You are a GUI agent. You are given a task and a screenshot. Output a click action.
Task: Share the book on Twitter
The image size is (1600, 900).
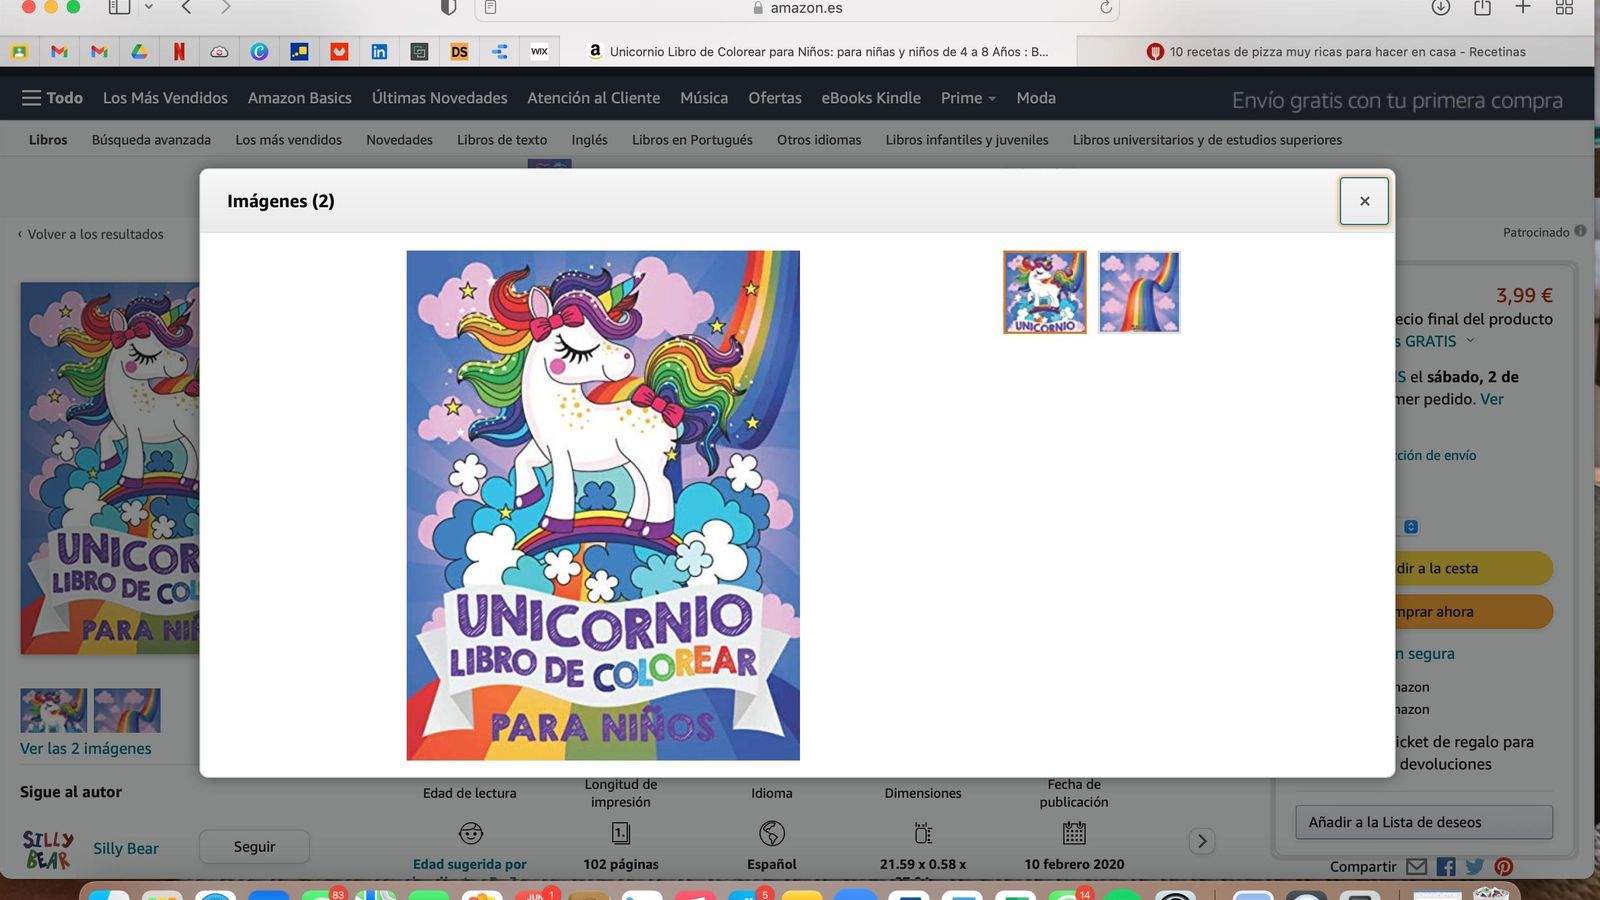coord(1473,867)
